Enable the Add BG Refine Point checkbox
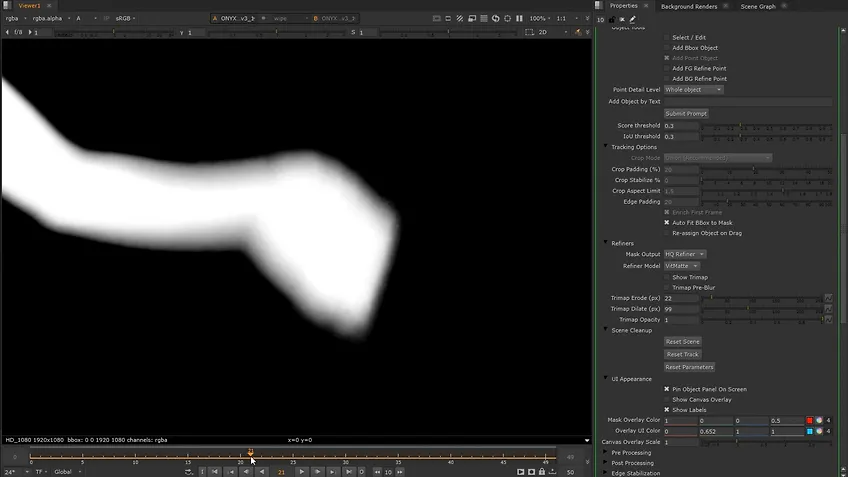 click(667, 78)
